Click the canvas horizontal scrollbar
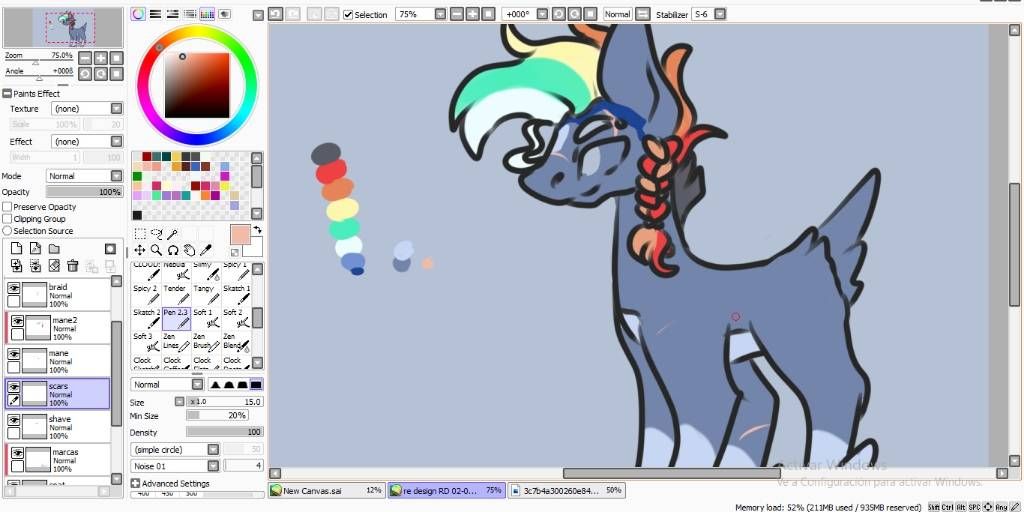1024x512 pixels. [x=671, y=473]
